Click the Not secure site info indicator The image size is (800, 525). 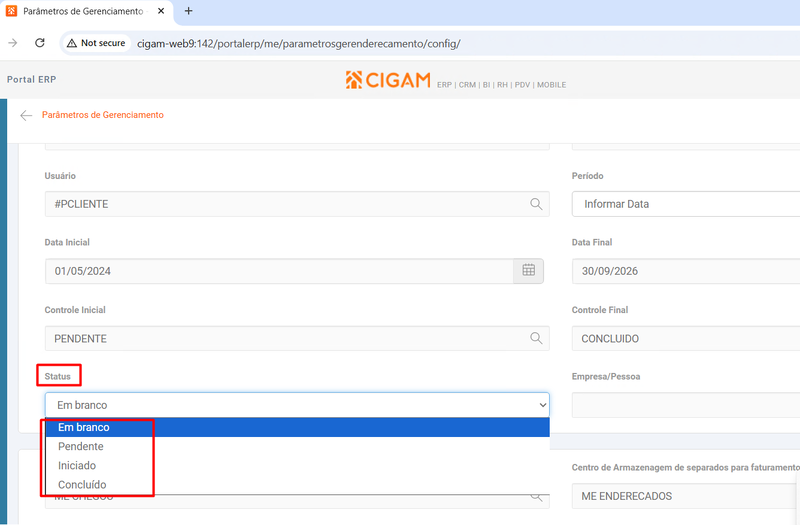coord(96,43)
